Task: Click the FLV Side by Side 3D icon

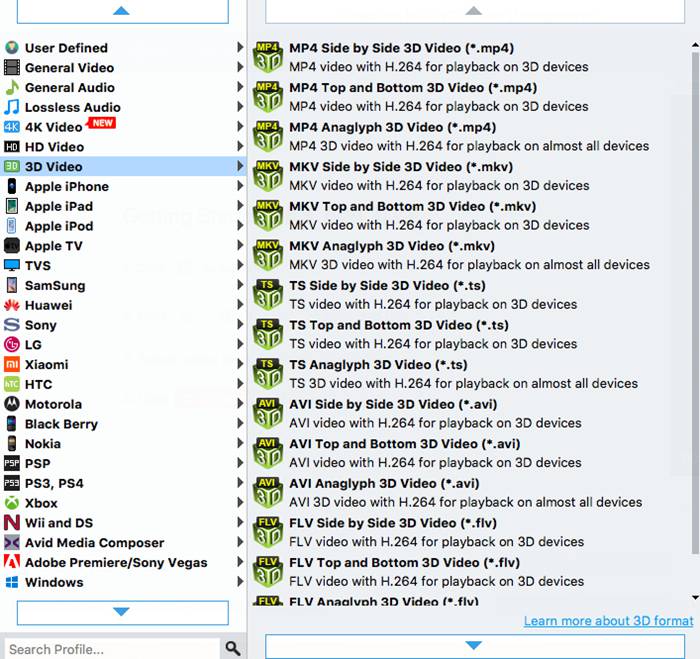Action: click(268, 532)
